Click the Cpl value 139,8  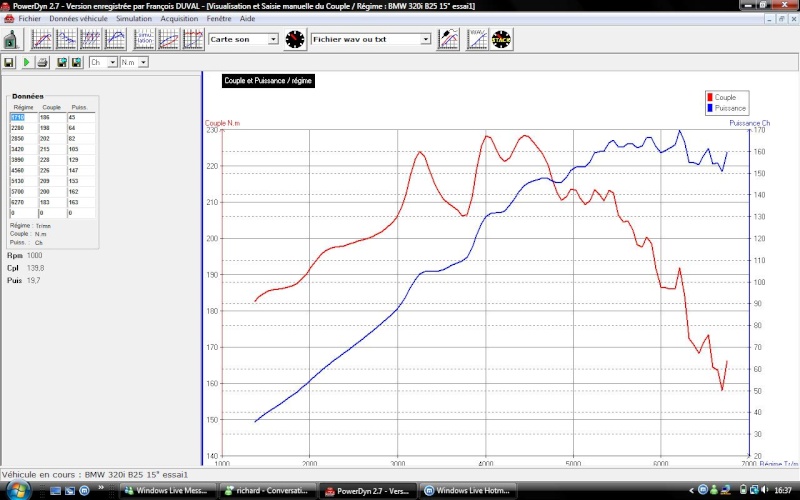click(36, 268)
